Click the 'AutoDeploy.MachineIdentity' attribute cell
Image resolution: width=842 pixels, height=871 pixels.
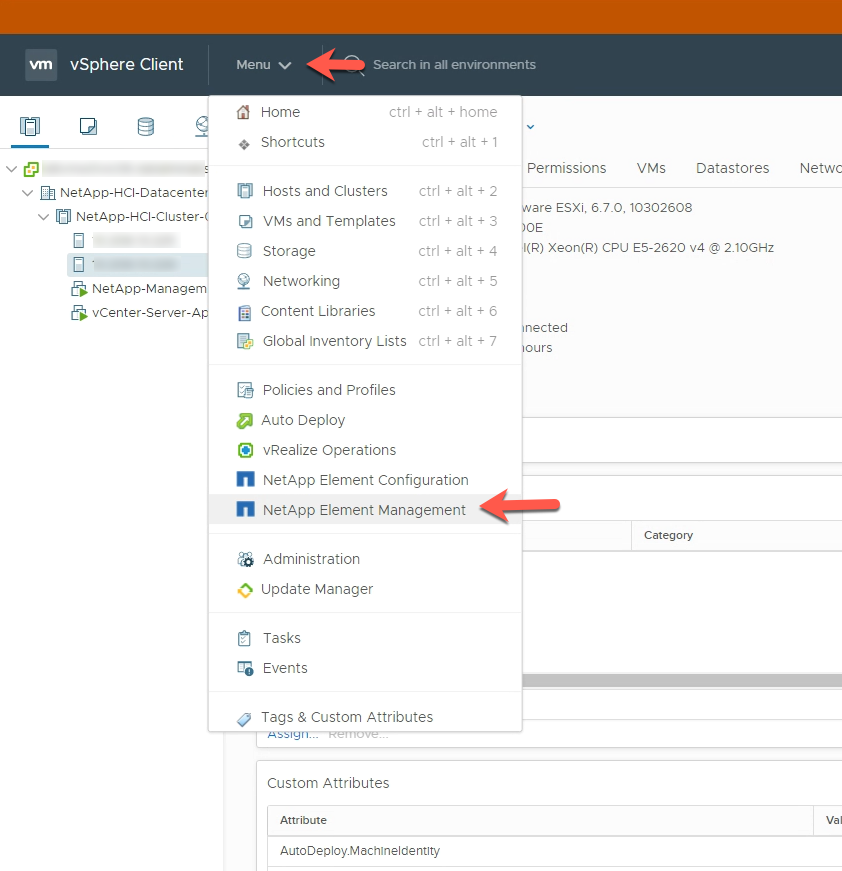pos(360,851)
